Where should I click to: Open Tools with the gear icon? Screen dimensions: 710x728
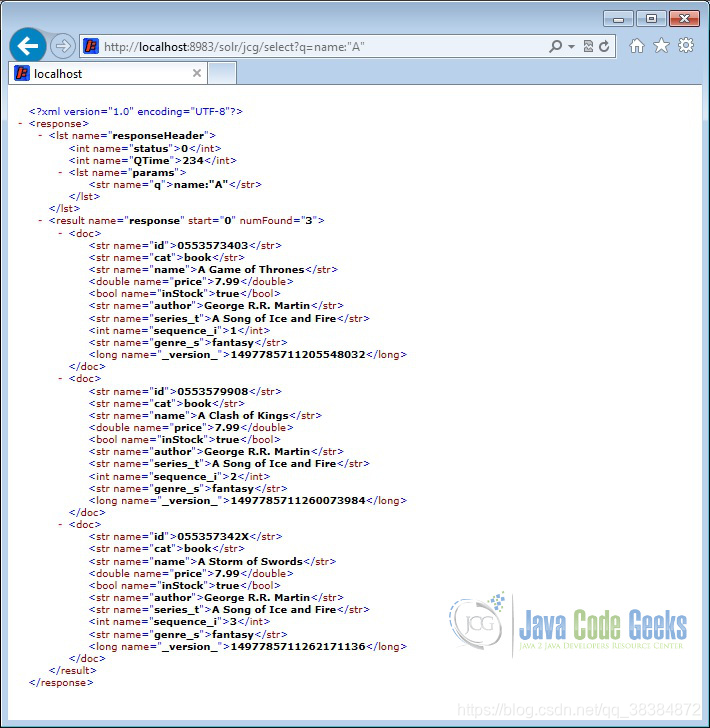coord(686,46)
